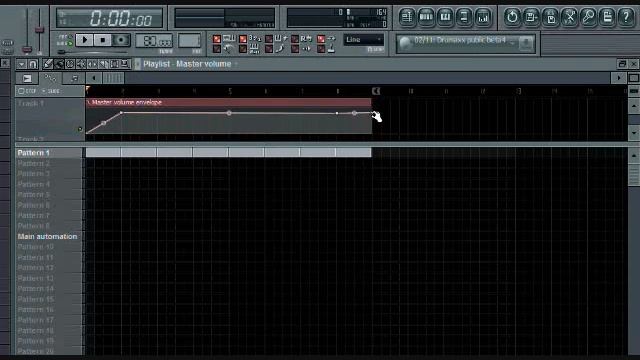Select the paint brush tool in playlist

(59, 64)
